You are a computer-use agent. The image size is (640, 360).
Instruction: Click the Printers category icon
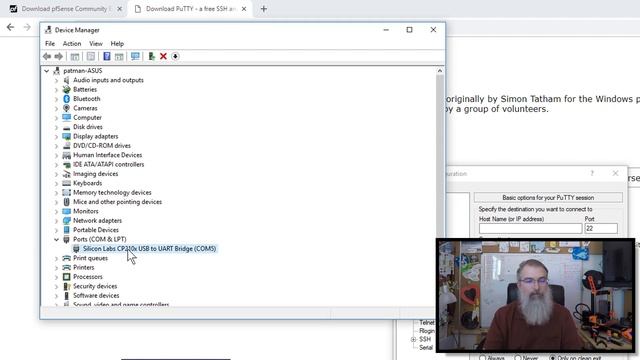pos(67,267)
